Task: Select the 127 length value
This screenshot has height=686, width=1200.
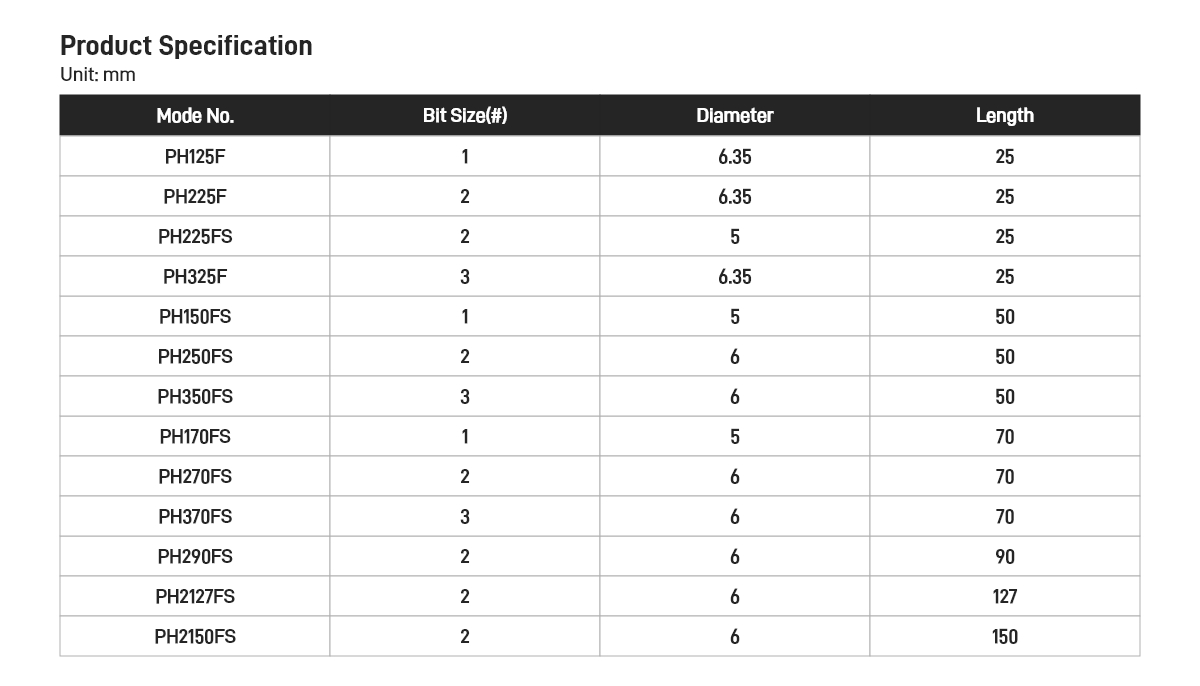Action: [x=1005, y=597]
